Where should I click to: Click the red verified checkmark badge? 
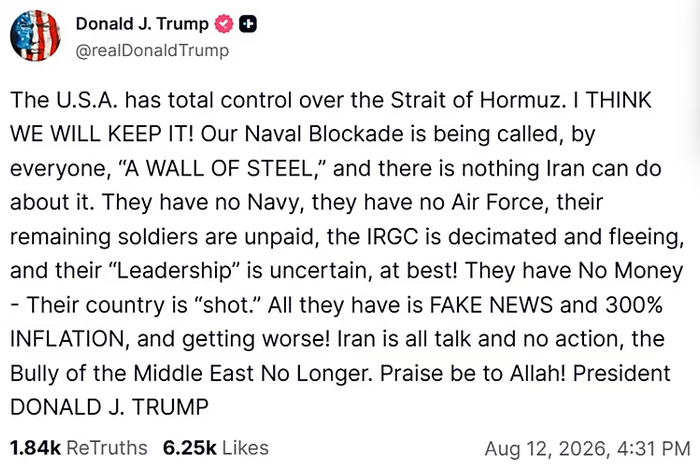tap(224, 24)
